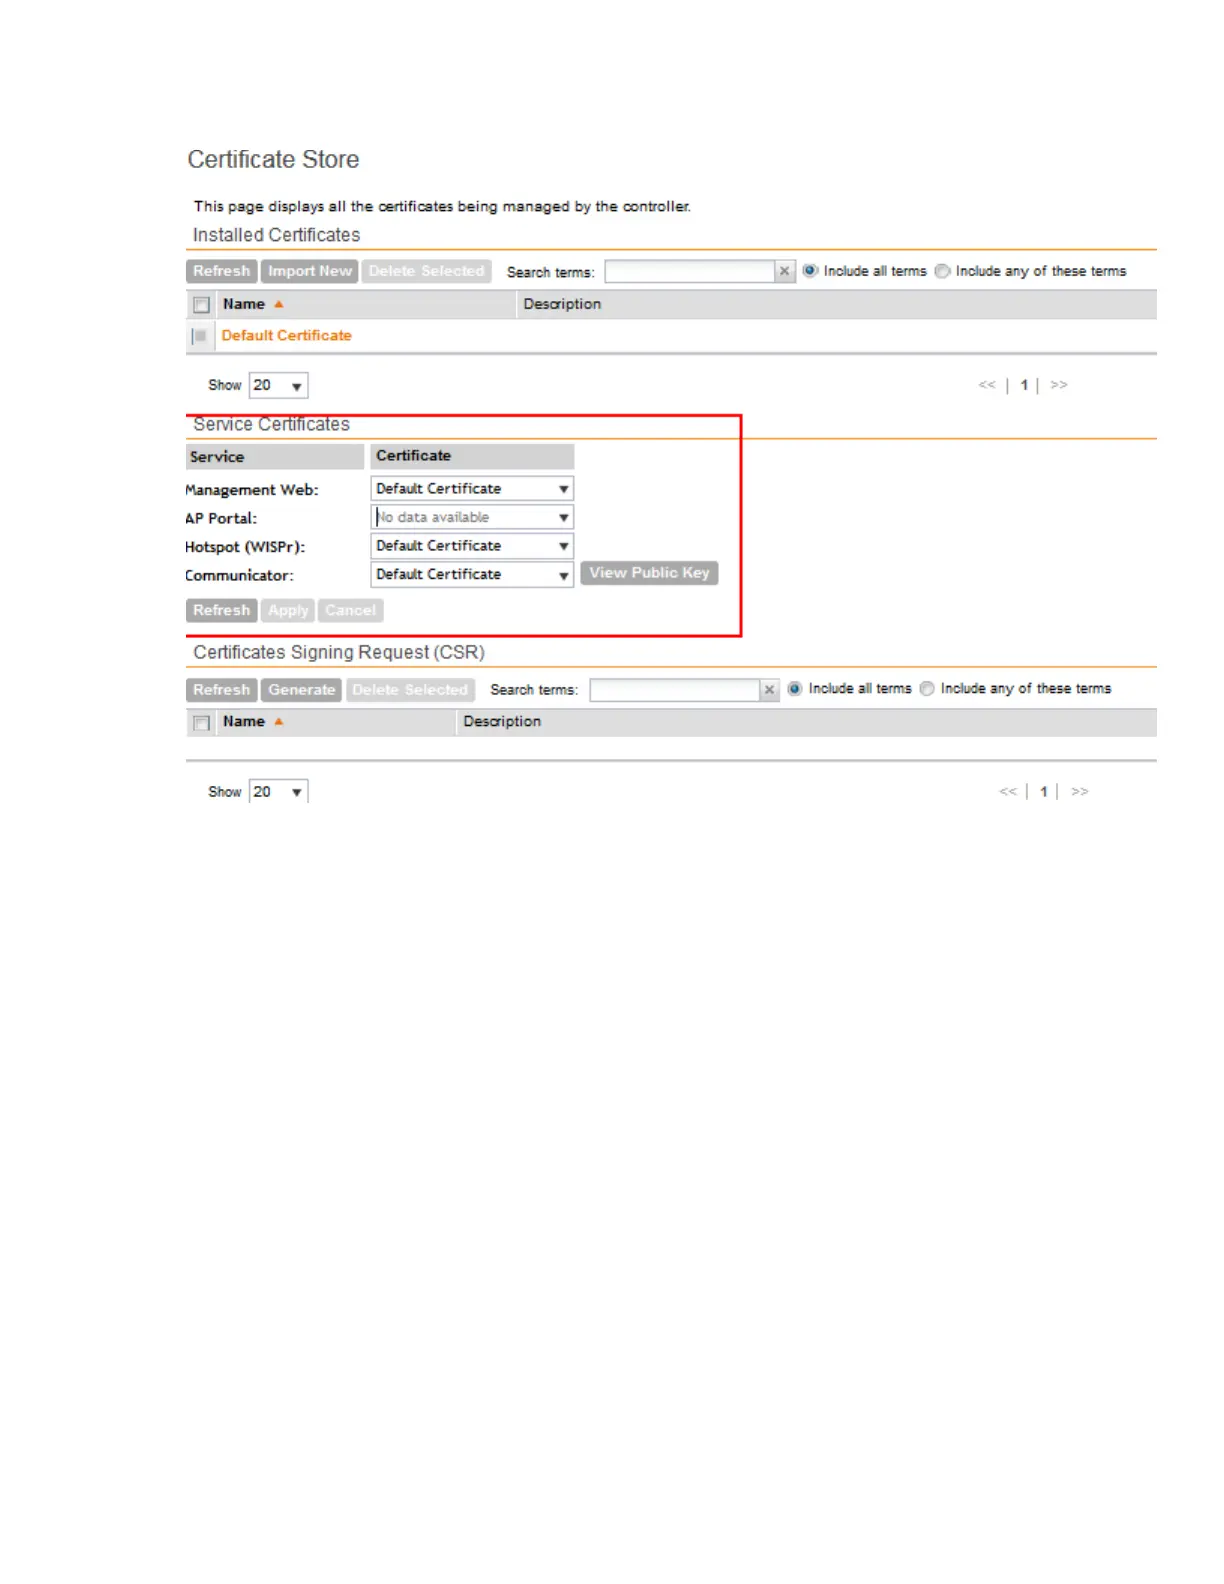Refresh the Installed Certificates list
Image resolution: width=1224 pixels, height=1584 pixels.
(x=222, y=271)
